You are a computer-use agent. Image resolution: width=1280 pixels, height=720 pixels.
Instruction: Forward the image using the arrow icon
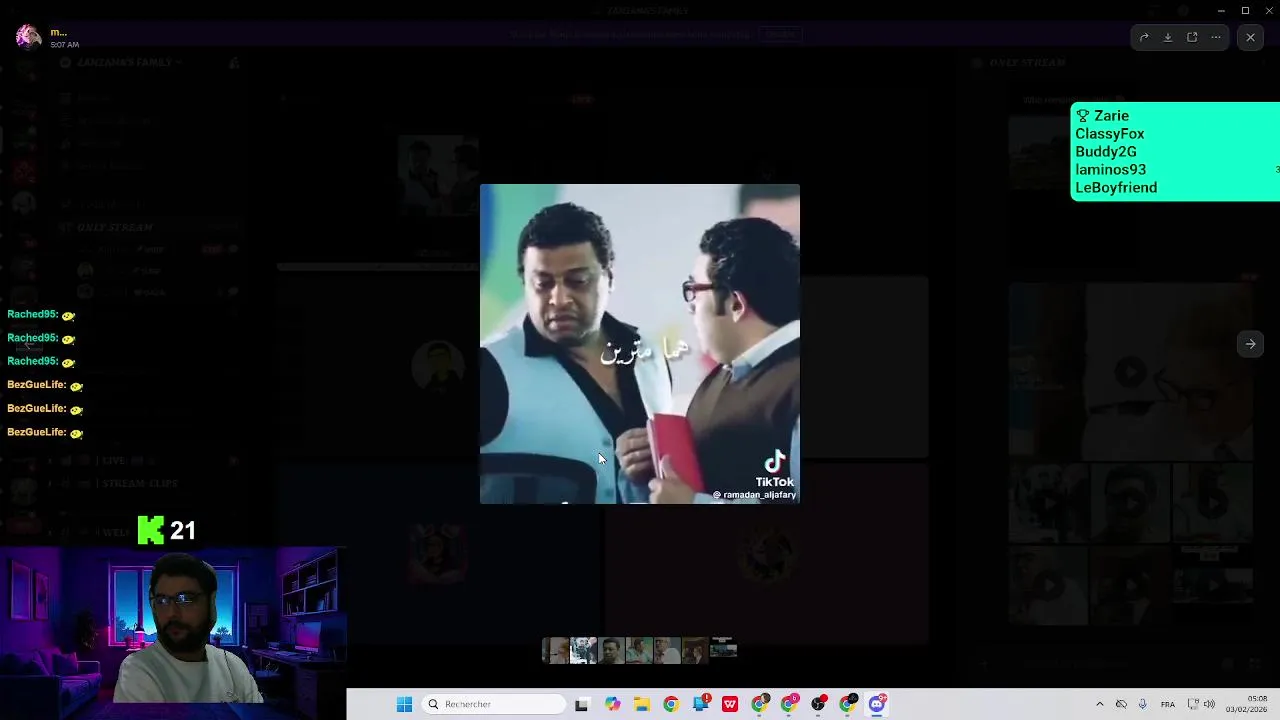coord(1144,37)
